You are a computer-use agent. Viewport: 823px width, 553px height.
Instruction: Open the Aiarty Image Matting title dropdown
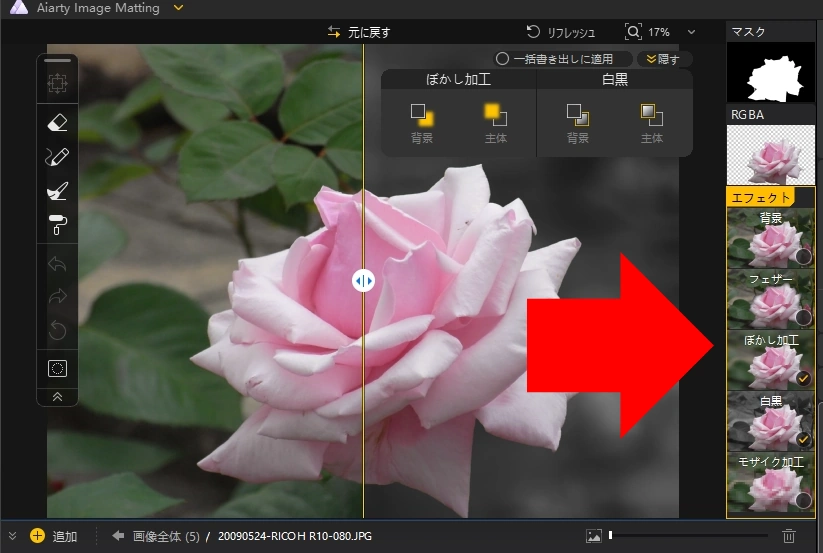(x=178, y=8)
